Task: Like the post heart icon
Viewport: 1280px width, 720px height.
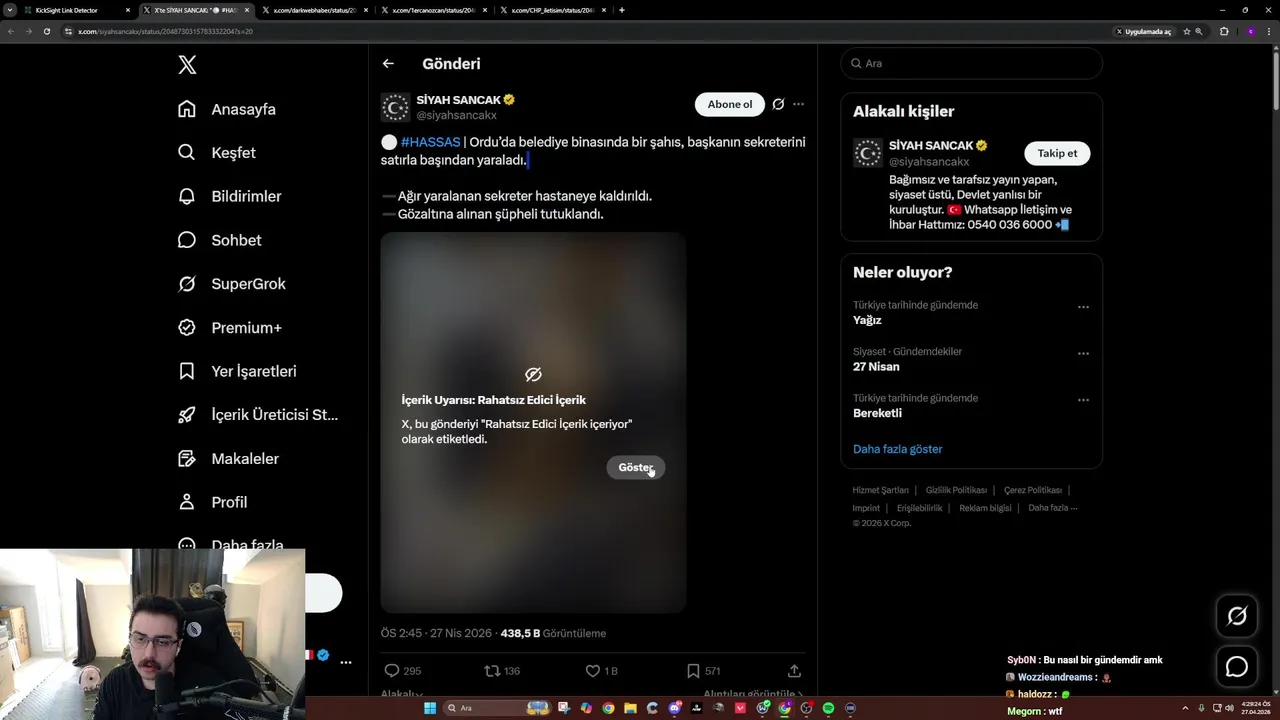Action: point(592,671)
